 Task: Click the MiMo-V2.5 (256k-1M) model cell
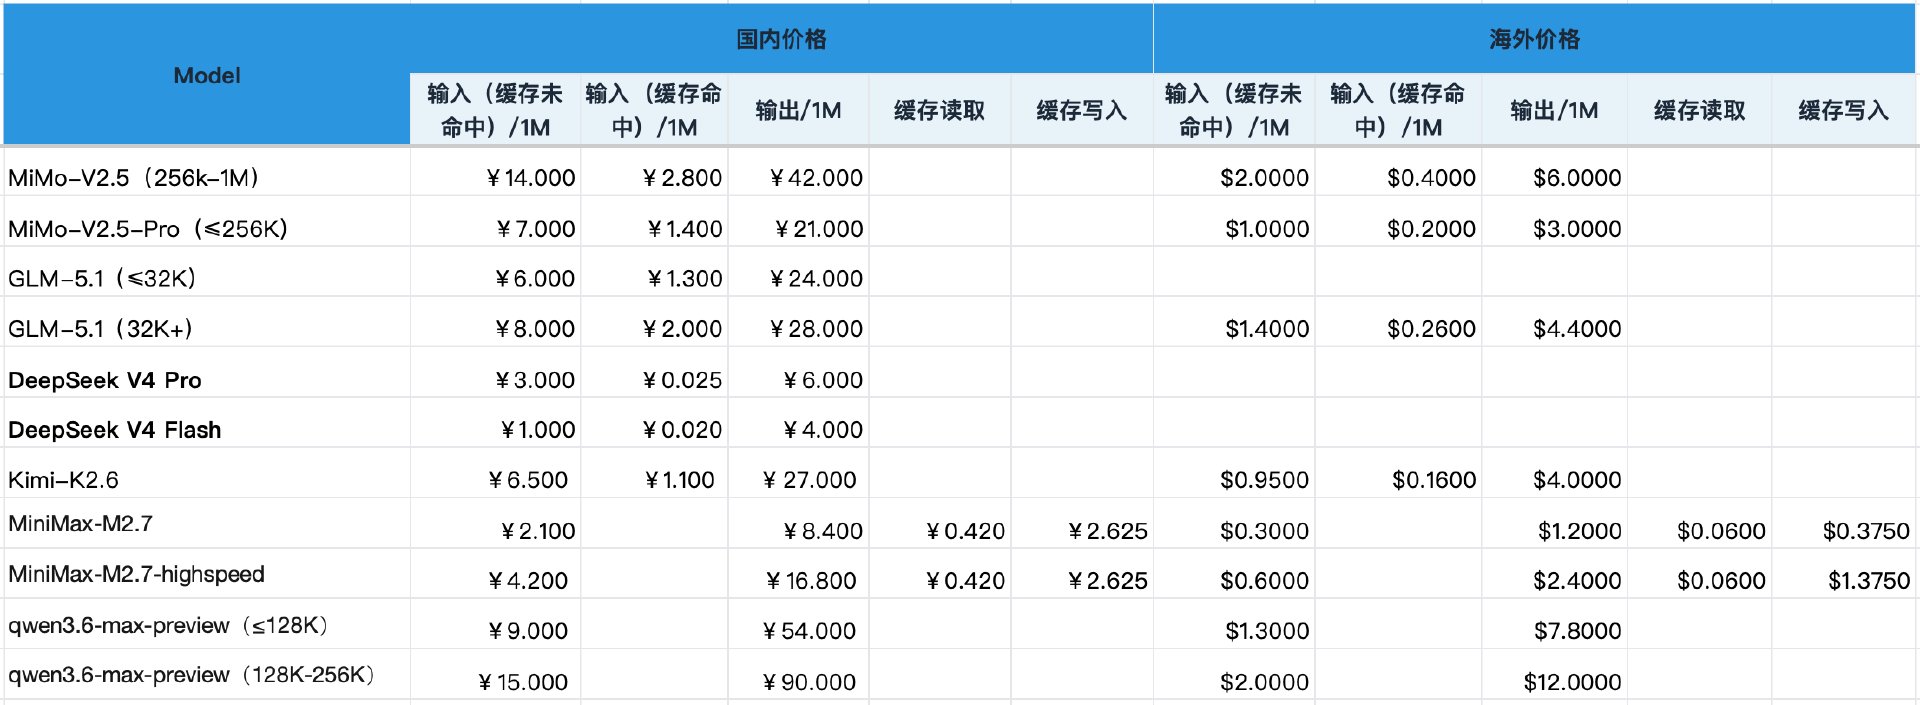(134, 178)
